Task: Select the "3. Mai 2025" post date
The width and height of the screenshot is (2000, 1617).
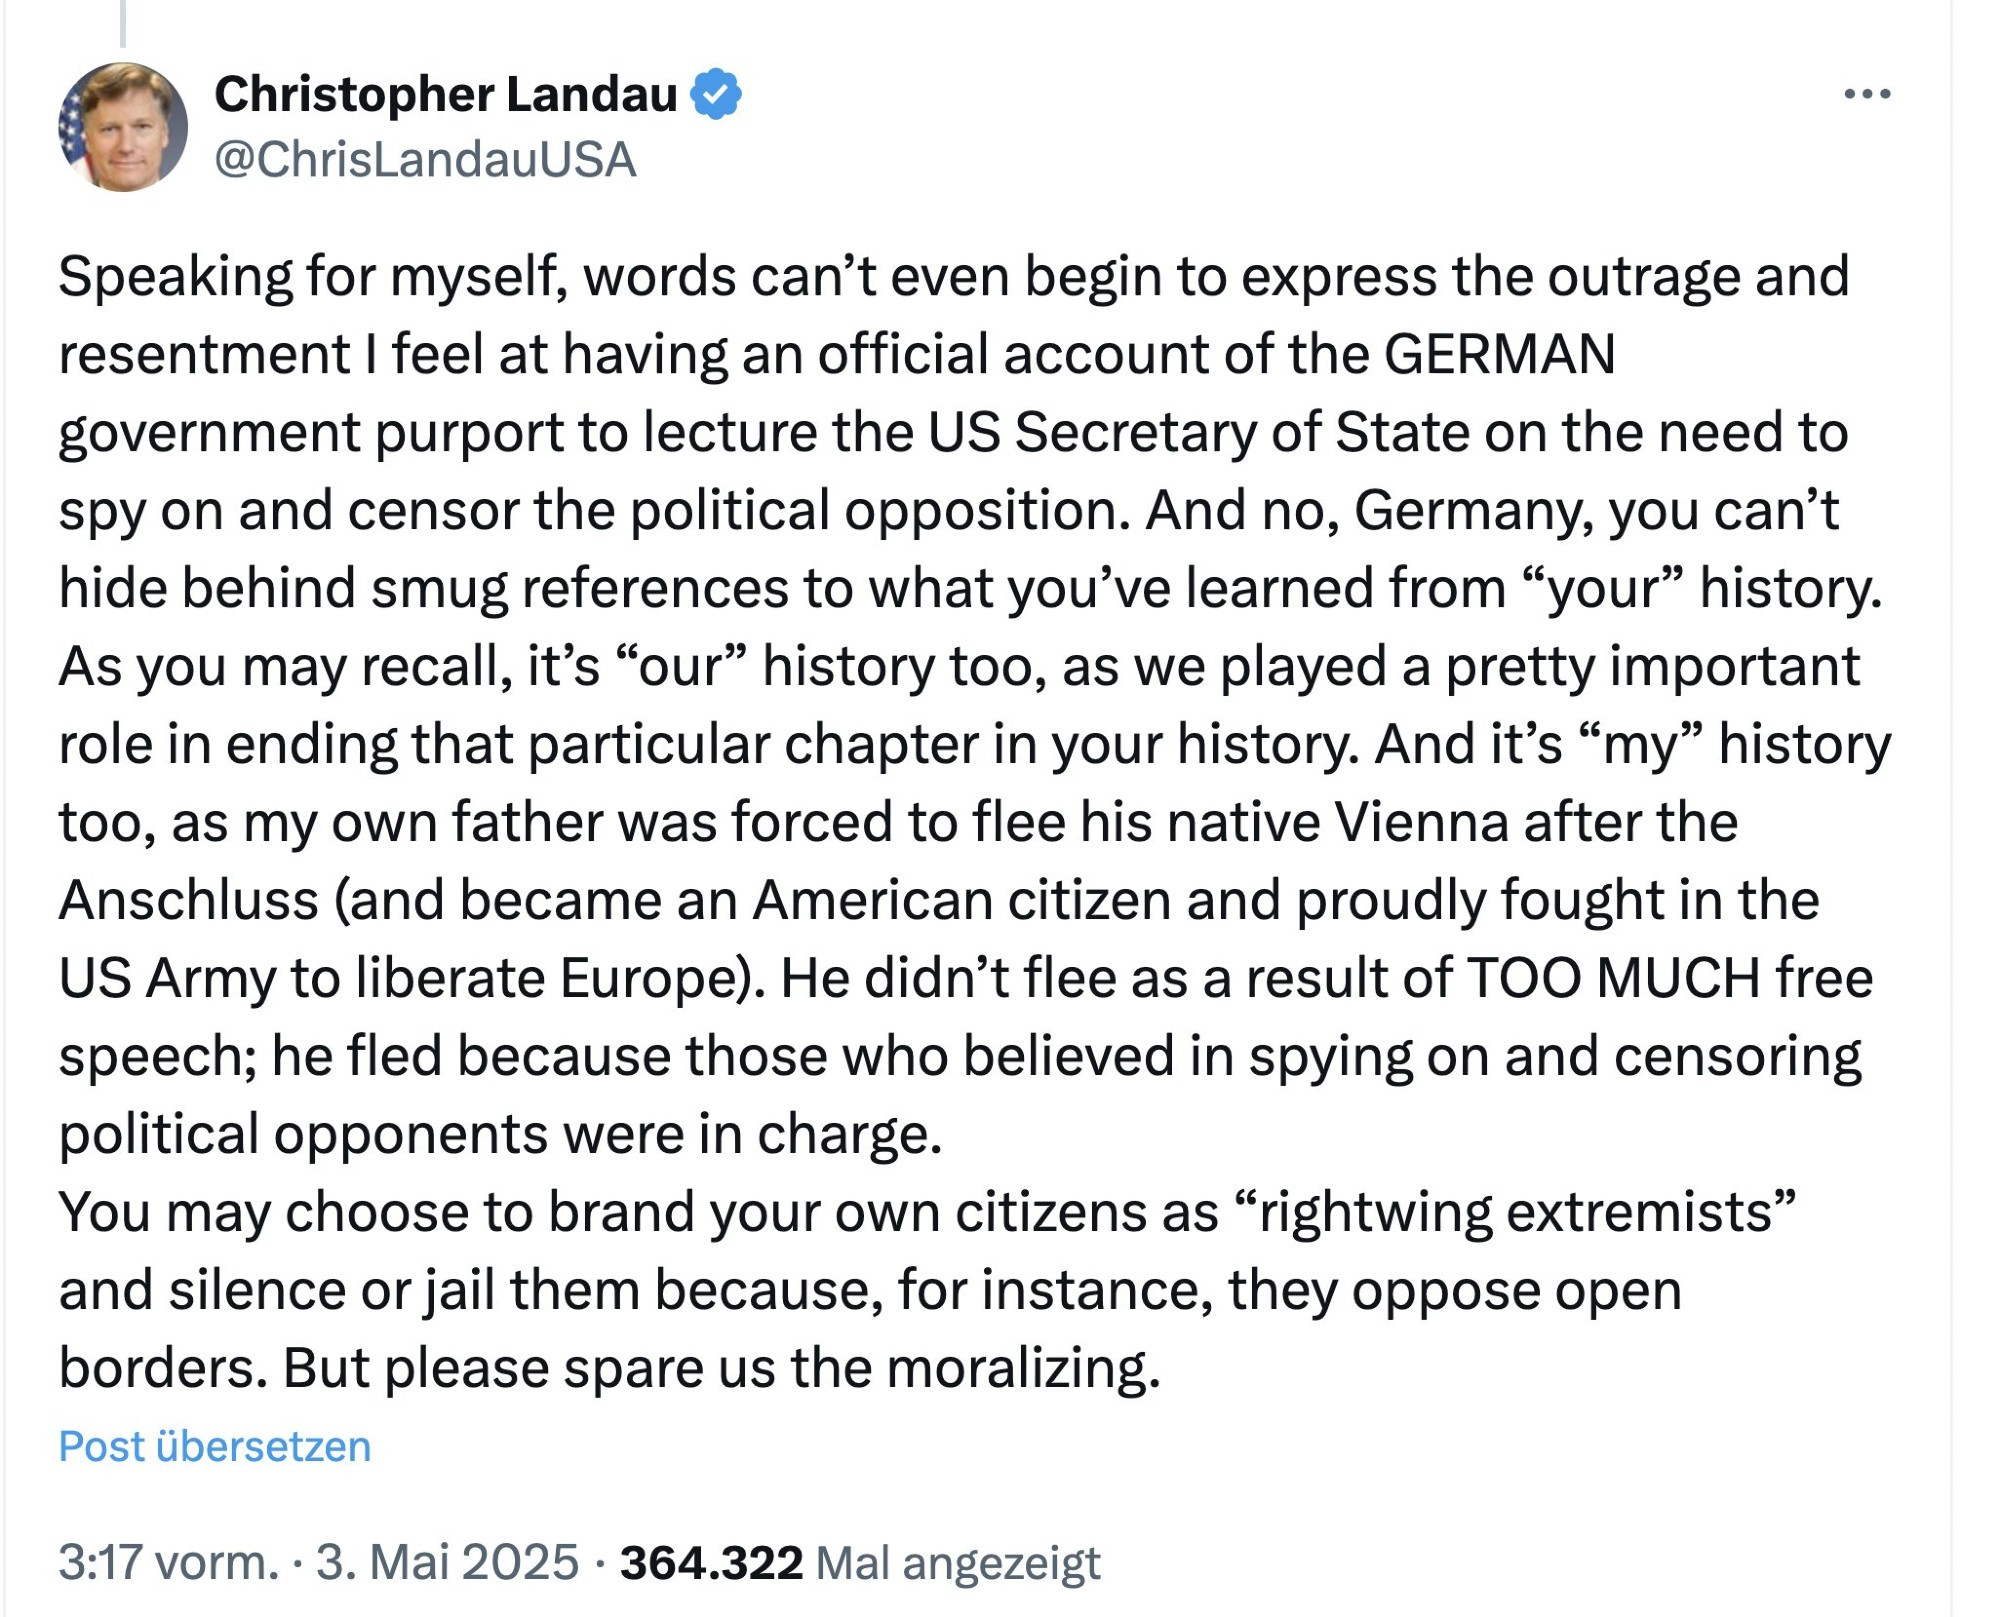Action: (x=447, y=1562)
